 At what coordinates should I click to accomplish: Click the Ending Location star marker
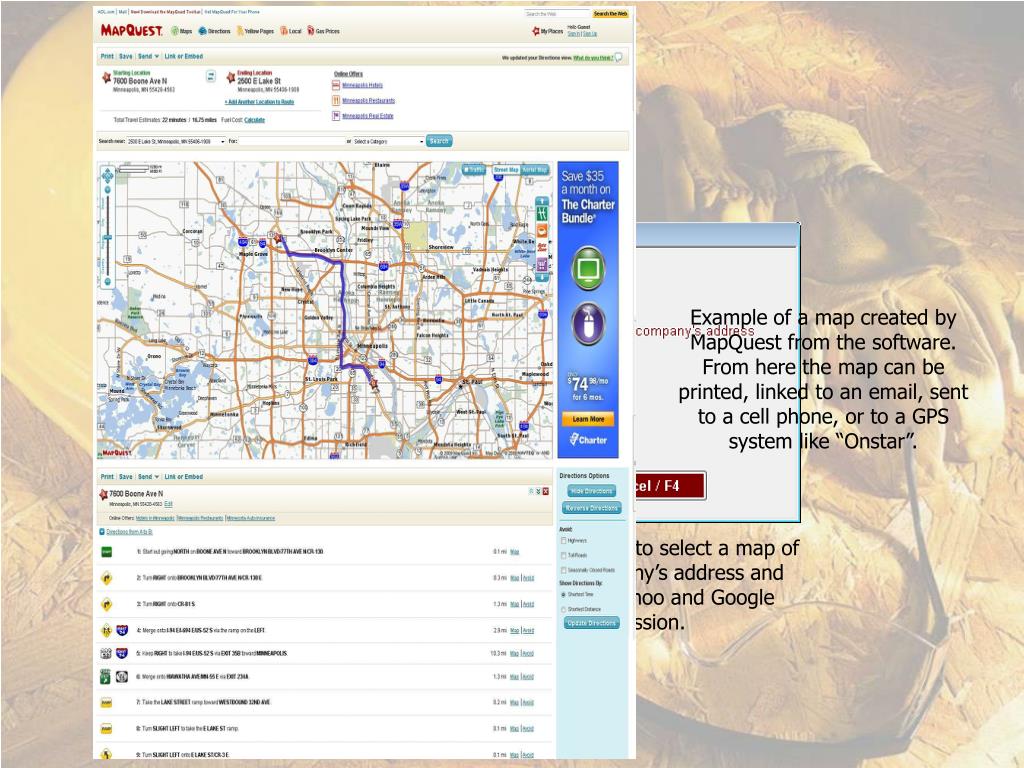(231, 78)
